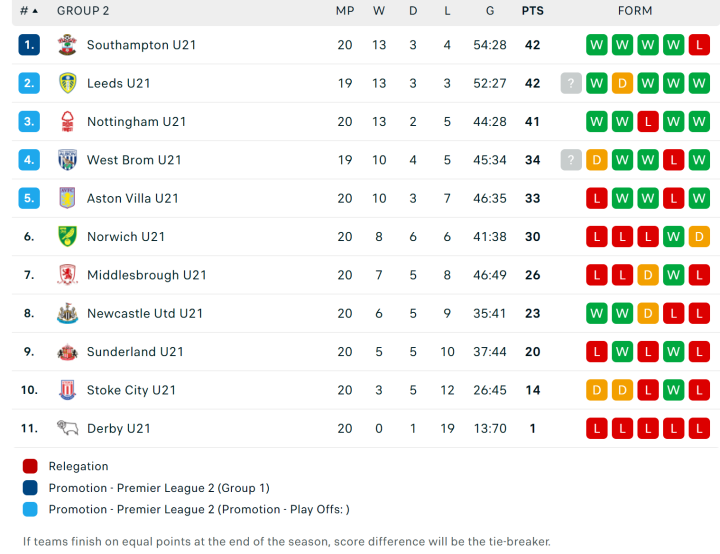720x554 pixels.
Task: Open the Sunderland U21 team link
Action: 135,352
